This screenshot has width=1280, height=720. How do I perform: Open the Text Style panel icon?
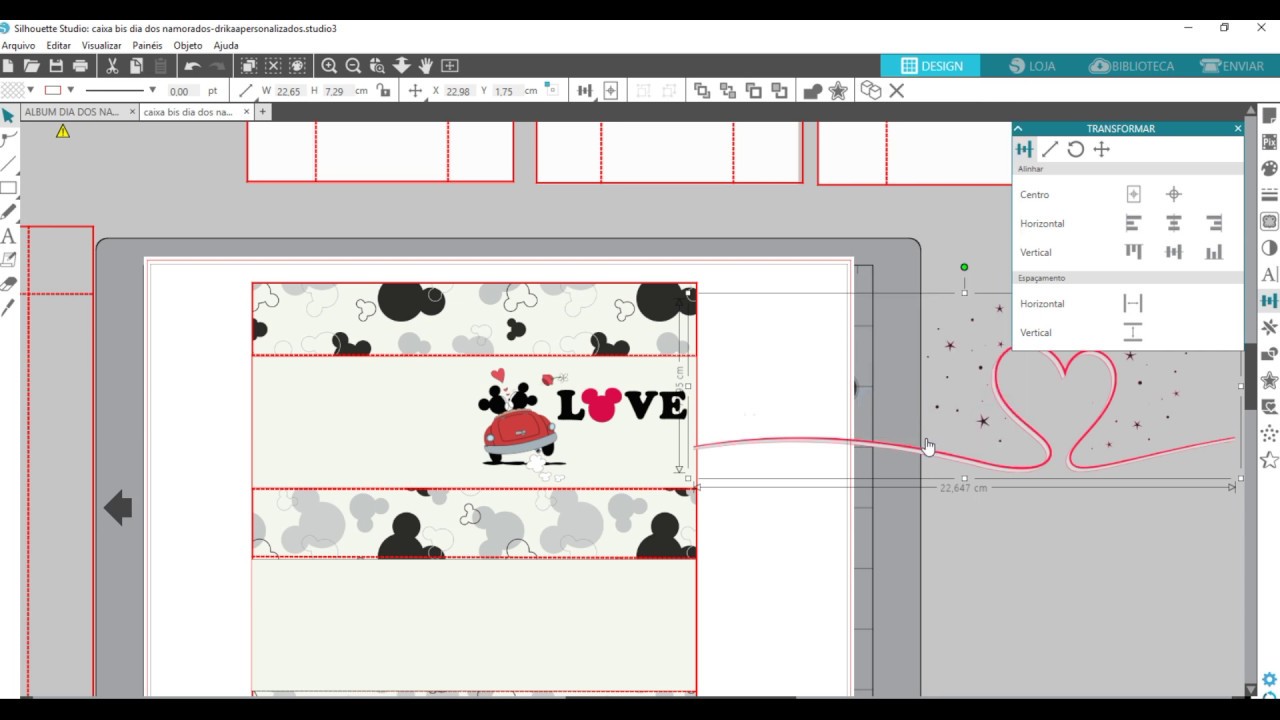click(x=1269, y=274)
